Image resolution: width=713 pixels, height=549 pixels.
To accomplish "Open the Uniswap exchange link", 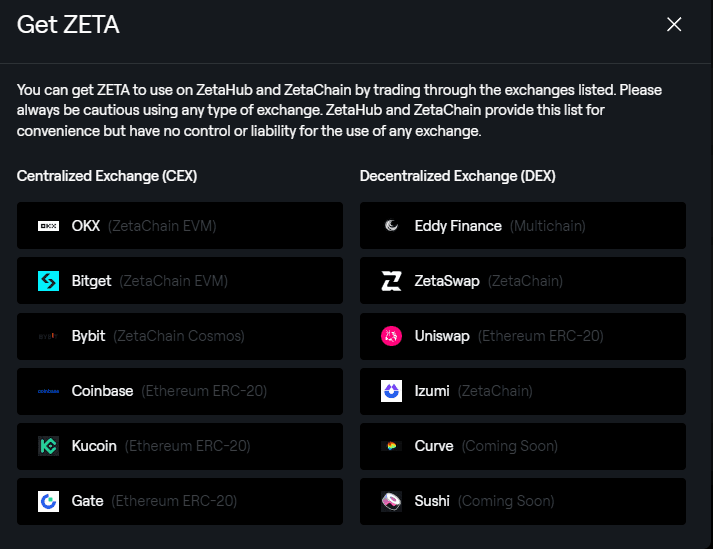I will pos(523,336).
